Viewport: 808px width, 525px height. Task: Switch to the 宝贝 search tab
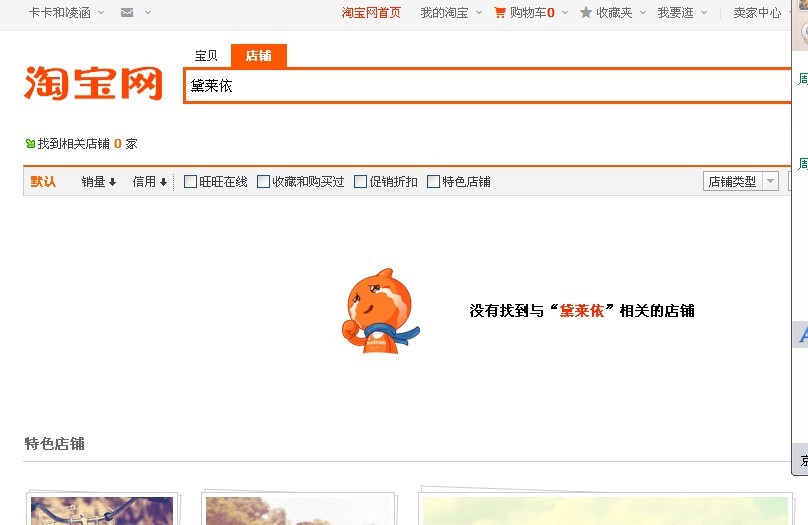point(206,56)
